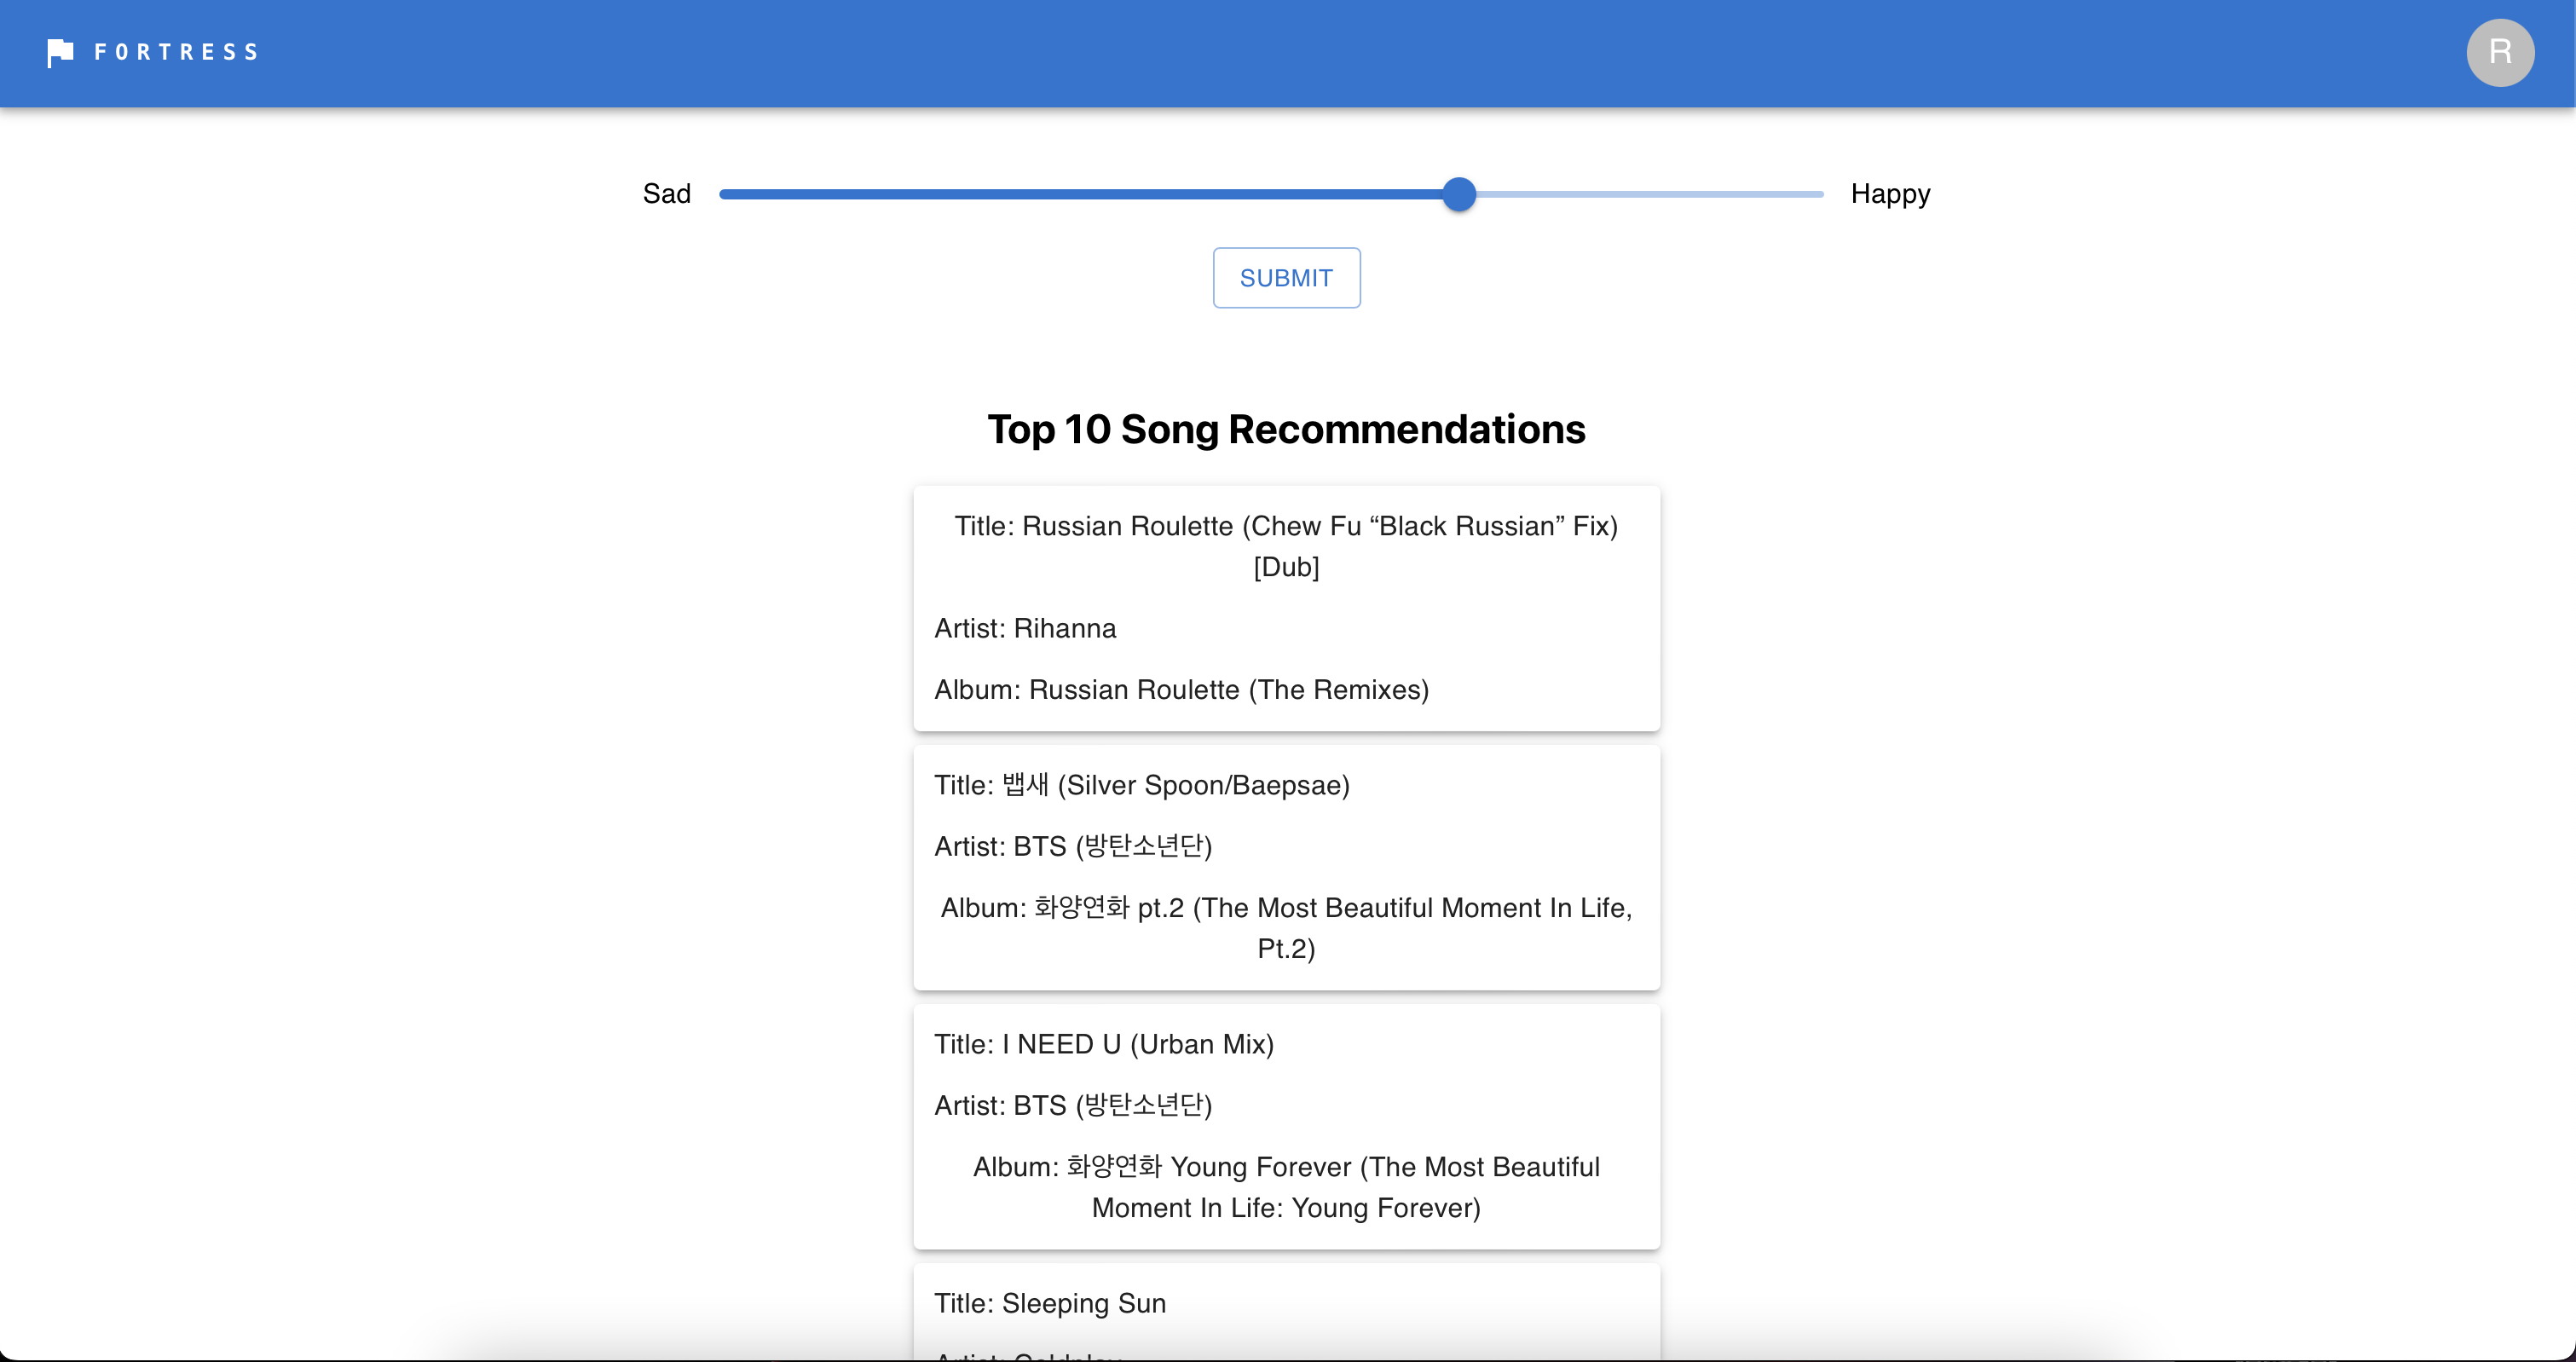Click BTS artist in I NEED U card
Image resolution: width=2576 pixels, height=1362 pixels.
1072,1106
